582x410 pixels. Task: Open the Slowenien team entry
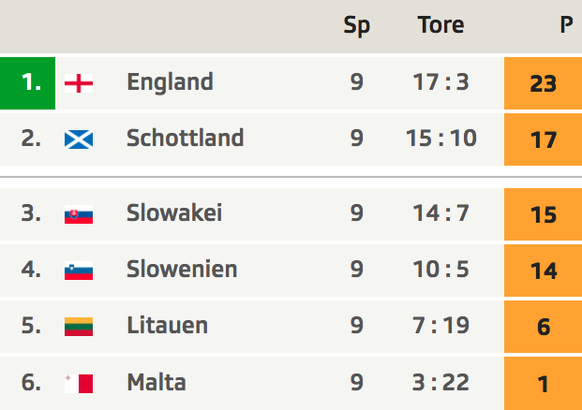pyautogui.click(x=182, y=269)
